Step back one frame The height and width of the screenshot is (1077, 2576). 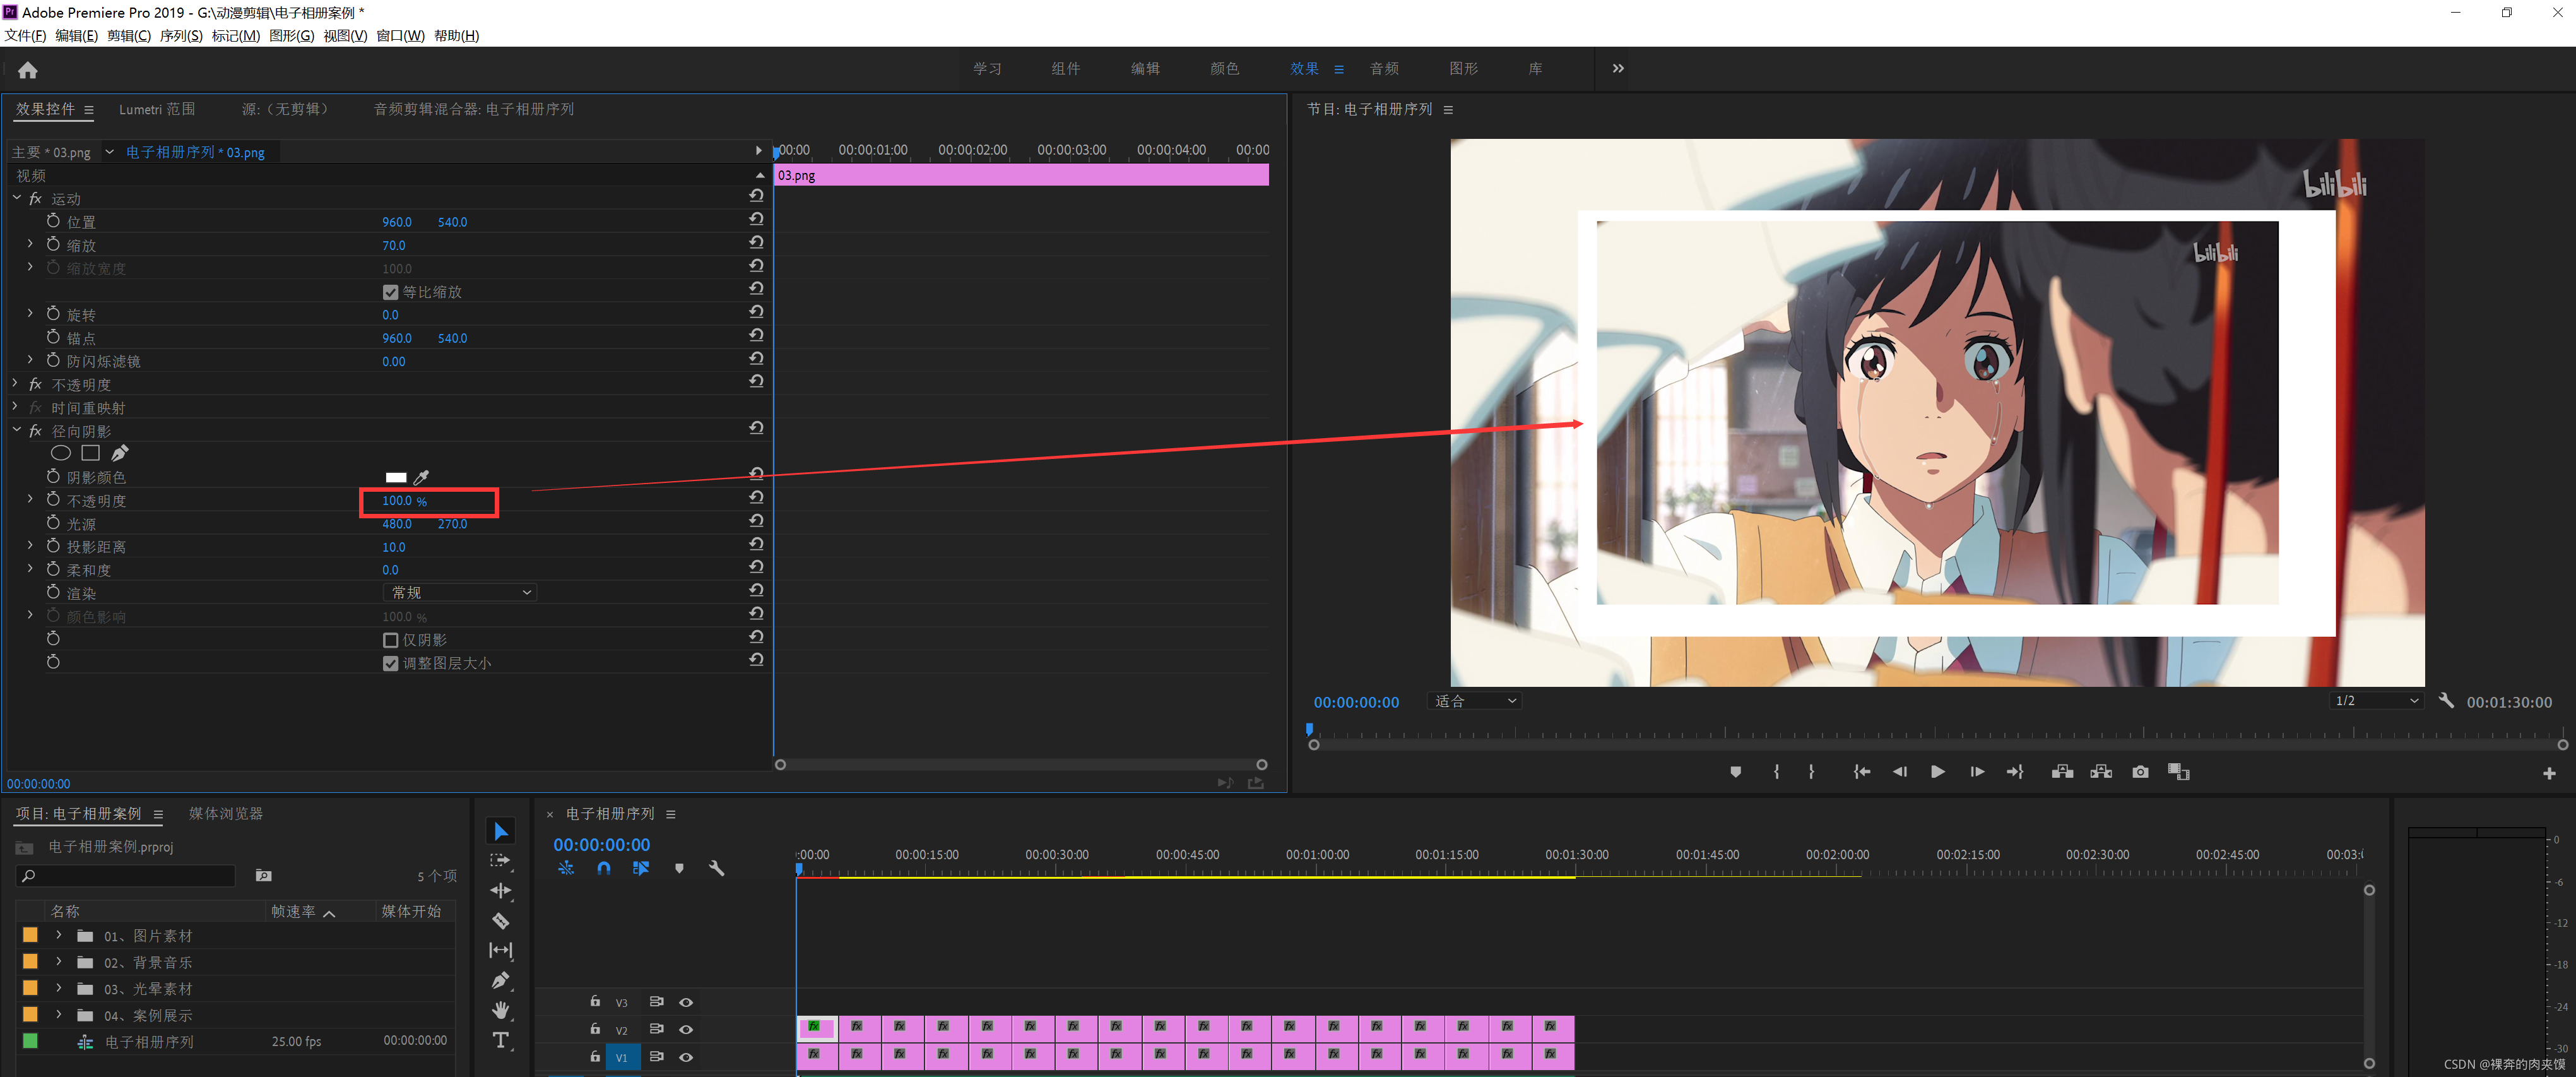(1900, 772)
